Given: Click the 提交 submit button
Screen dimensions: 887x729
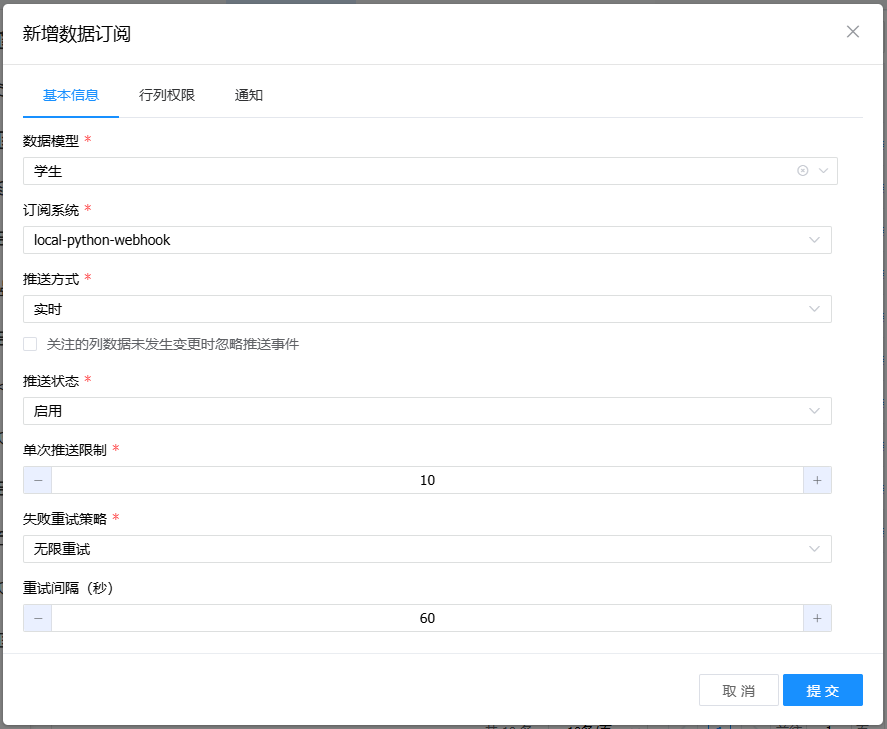Looking at the screenshot, I should pyautogui.click(x=822, y=690).
